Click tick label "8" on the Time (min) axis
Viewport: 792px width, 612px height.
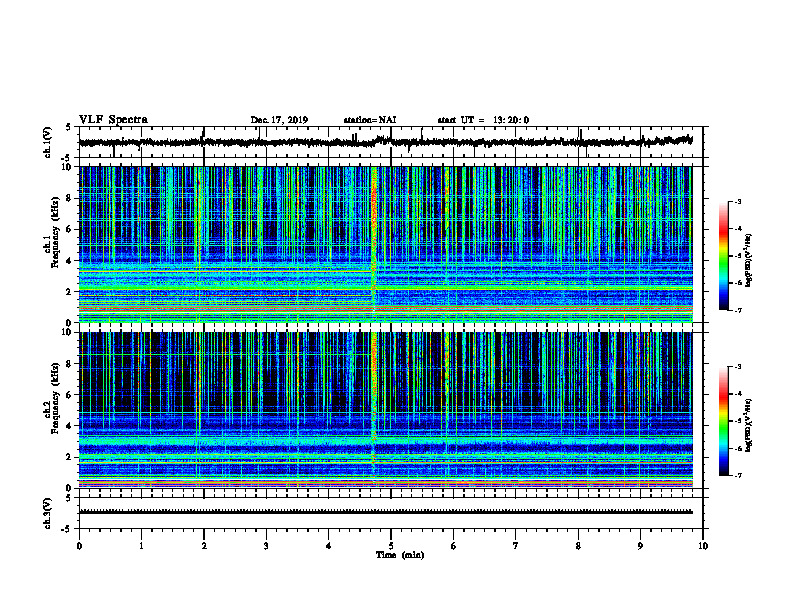(x=578, y=546)
